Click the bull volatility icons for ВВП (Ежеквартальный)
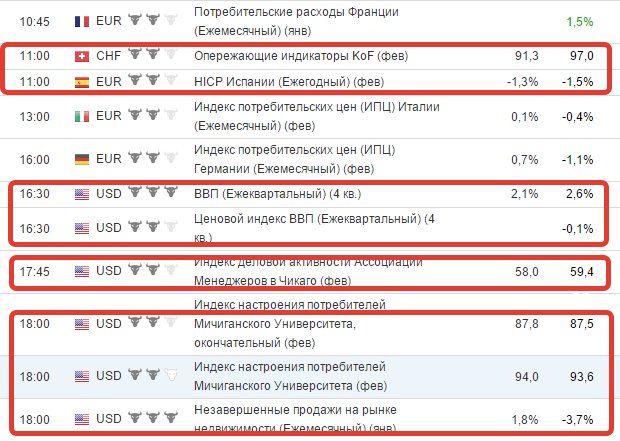The image size is (620, 441). [x=153, y=192]
